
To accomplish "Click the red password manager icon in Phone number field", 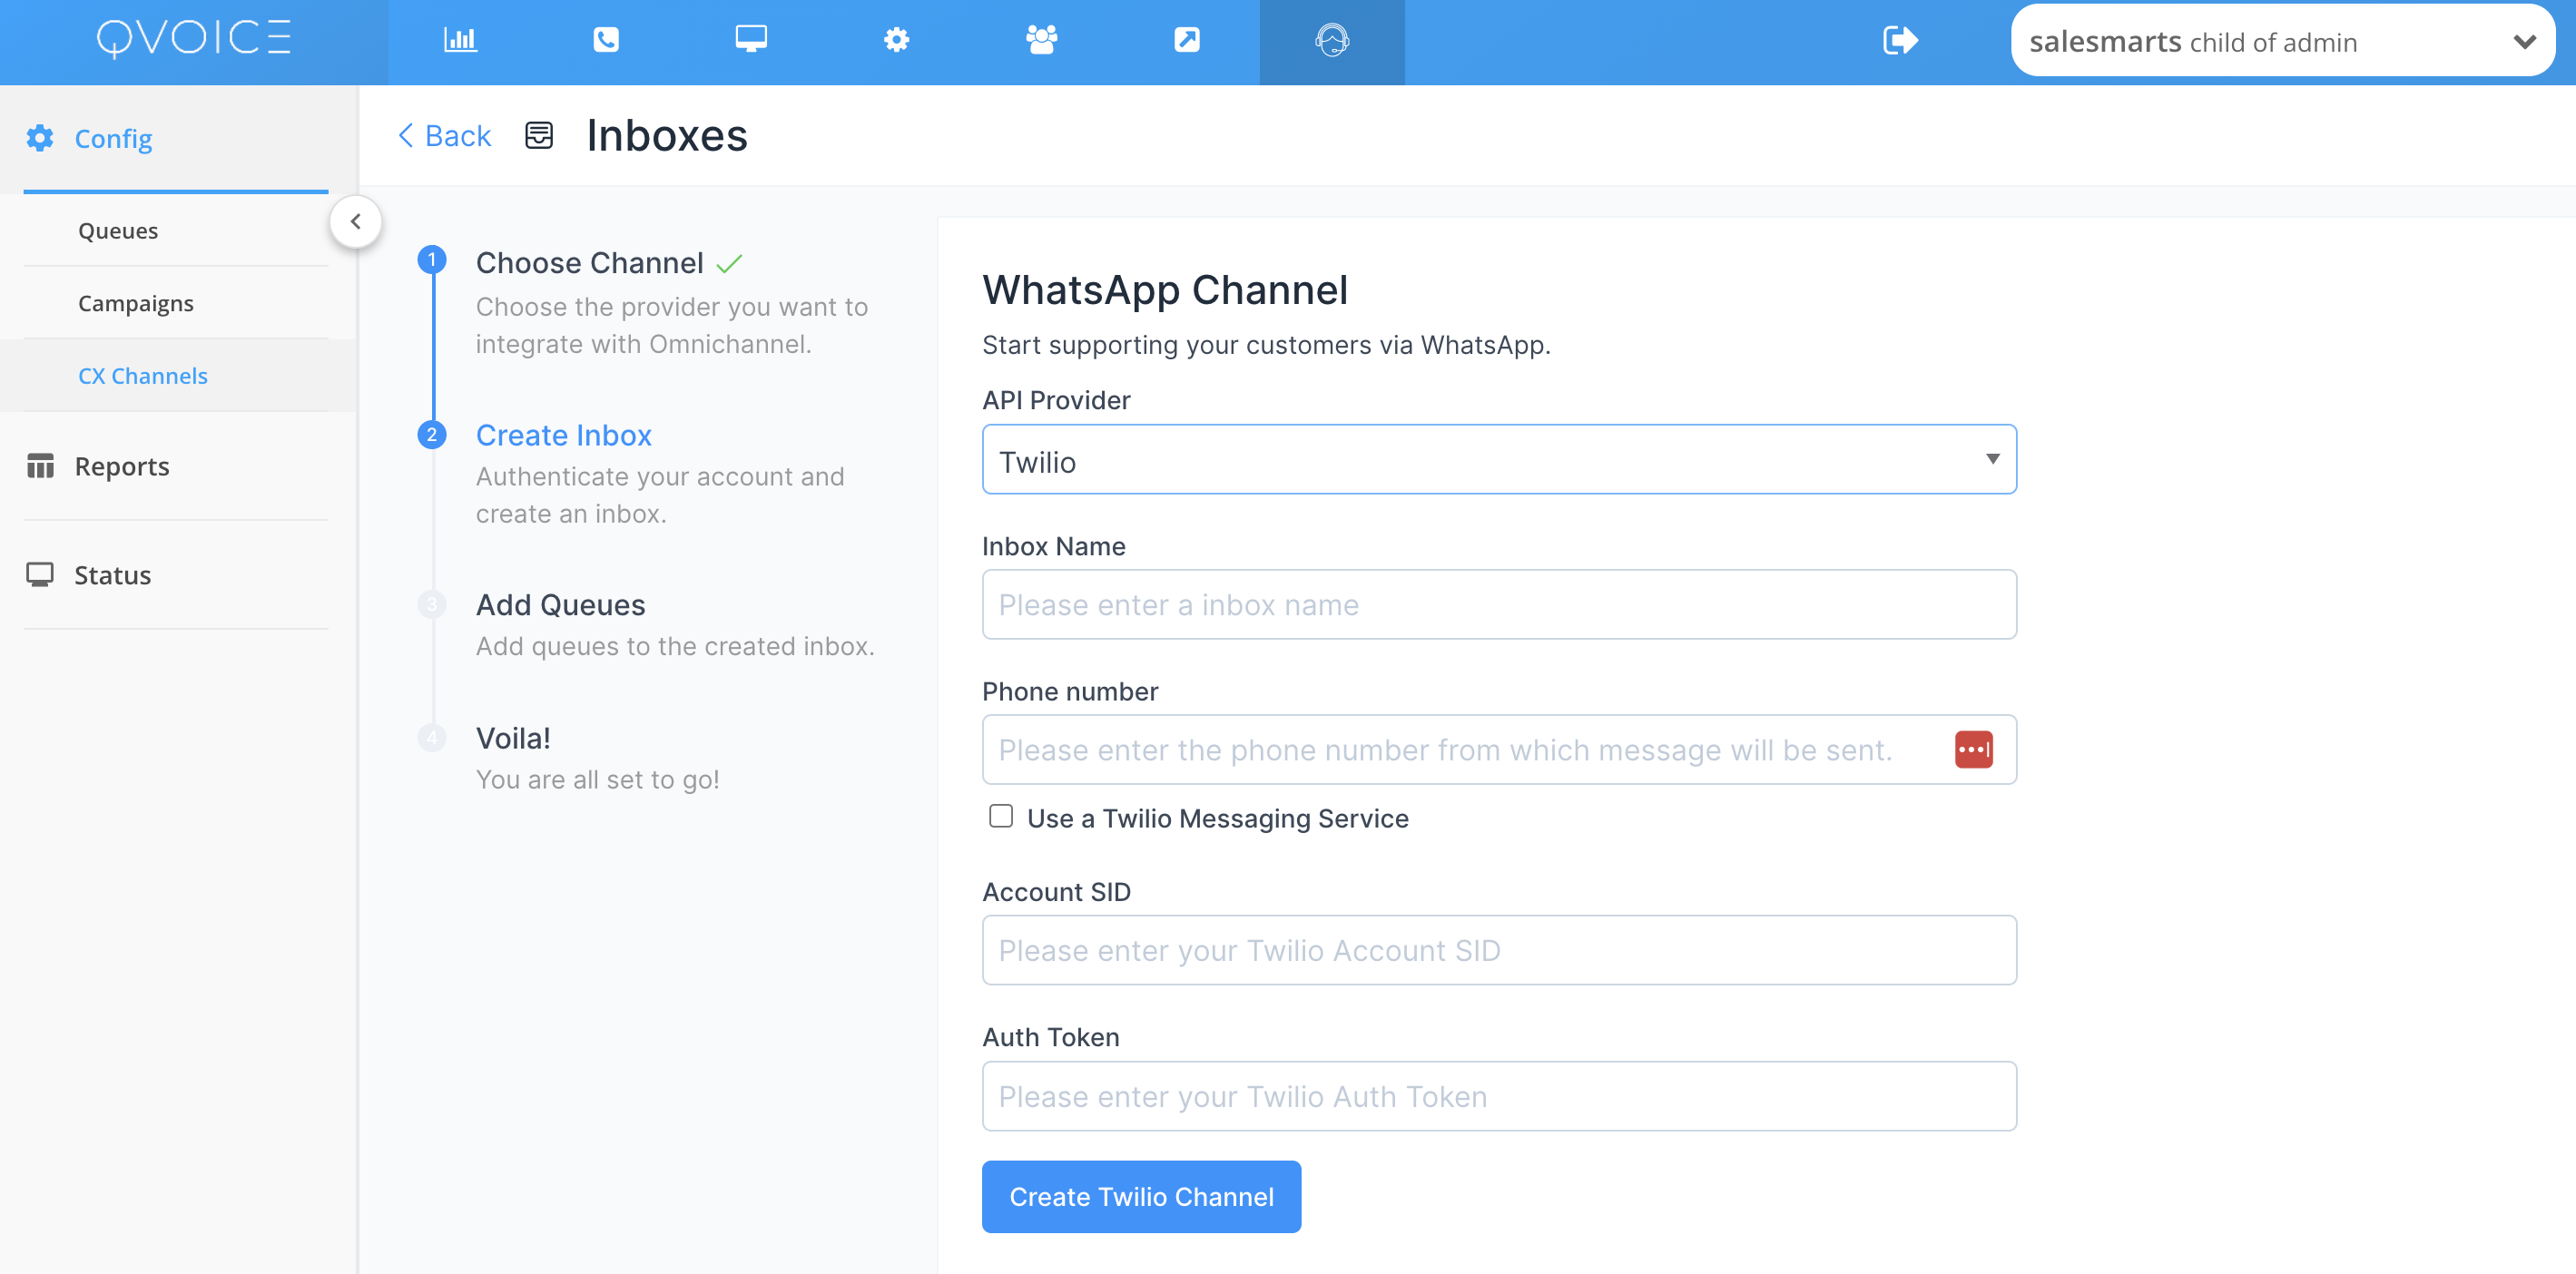I will click(1973, 750).
